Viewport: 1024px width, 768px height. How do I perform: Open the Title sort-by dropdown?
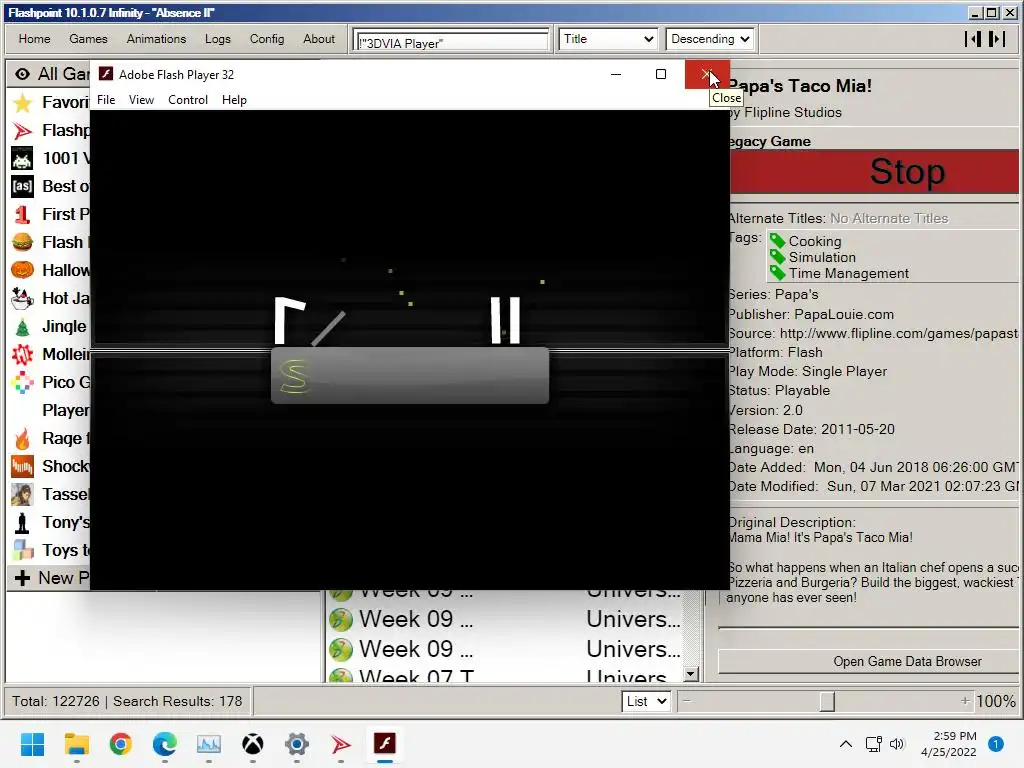608,39
